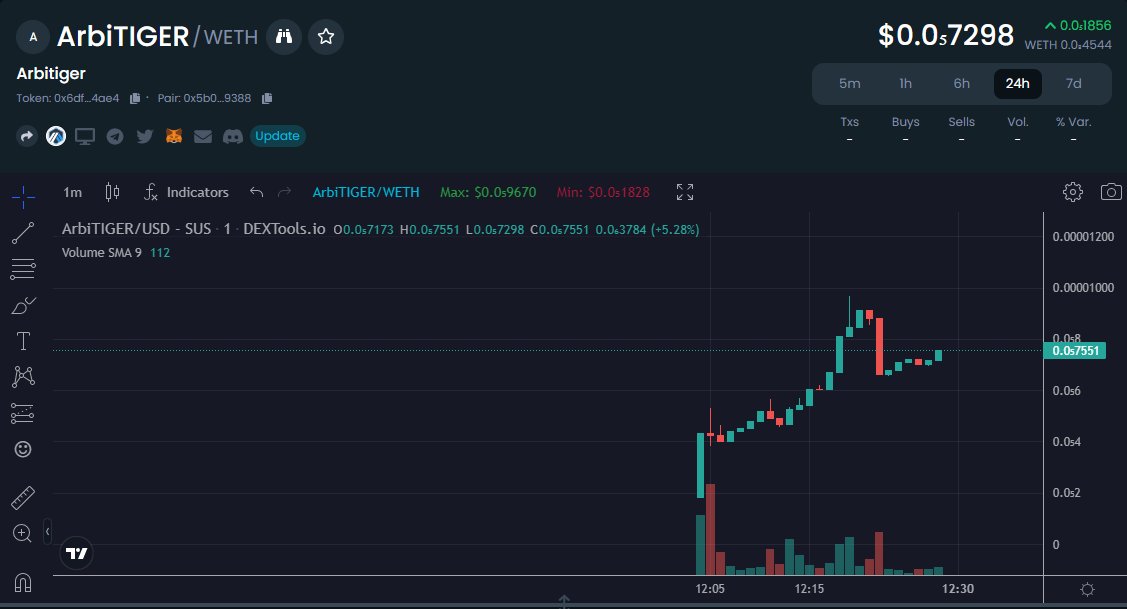Image resolution: width=1127 pixels, height=609 pixels.
Task: Collapse the drawing toolbar with the chevron
Action: coord(47,532)
